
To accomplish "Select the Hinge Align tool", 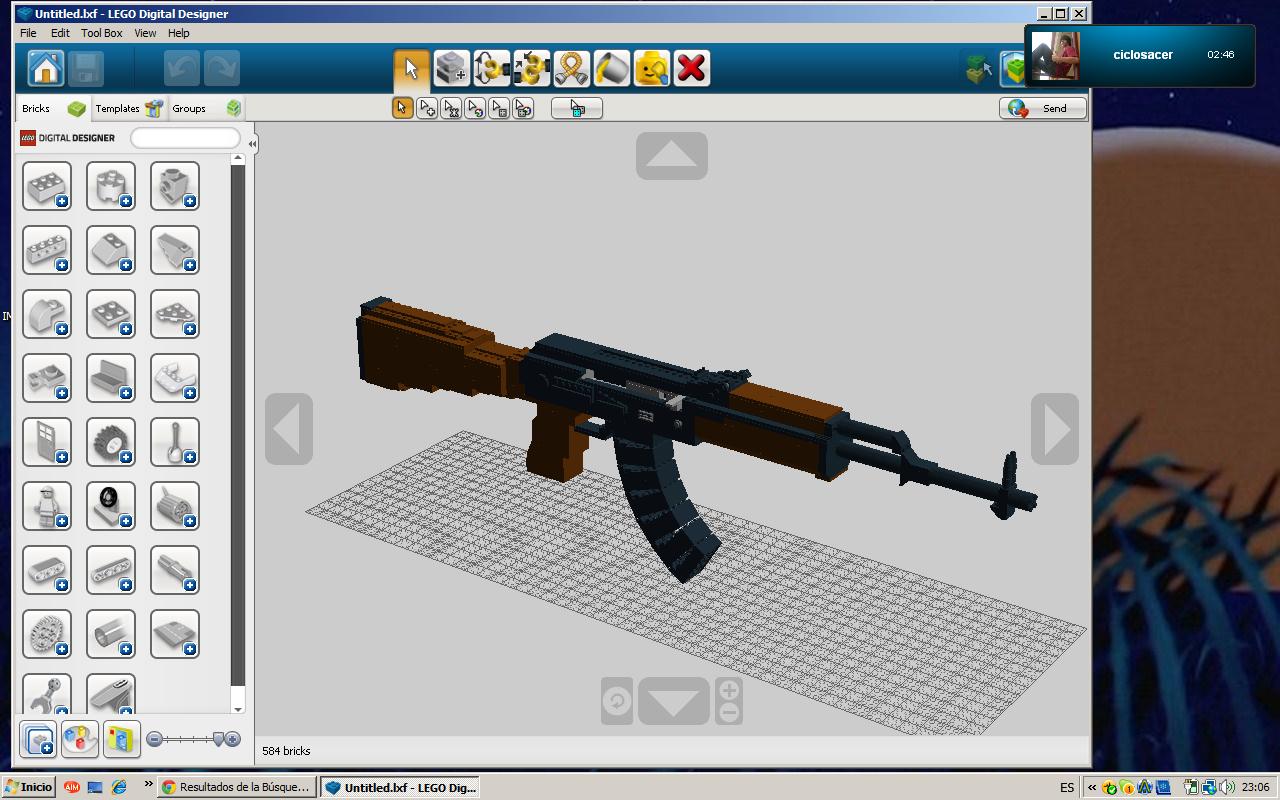I will [532, 68].
